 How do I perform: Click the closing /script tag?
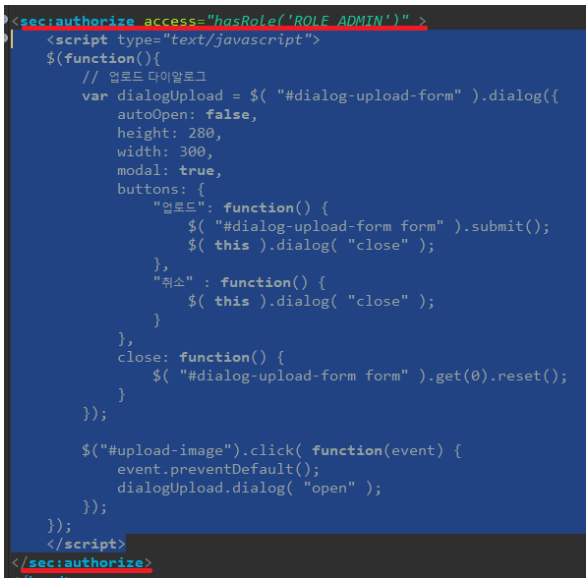pos(86,544)
